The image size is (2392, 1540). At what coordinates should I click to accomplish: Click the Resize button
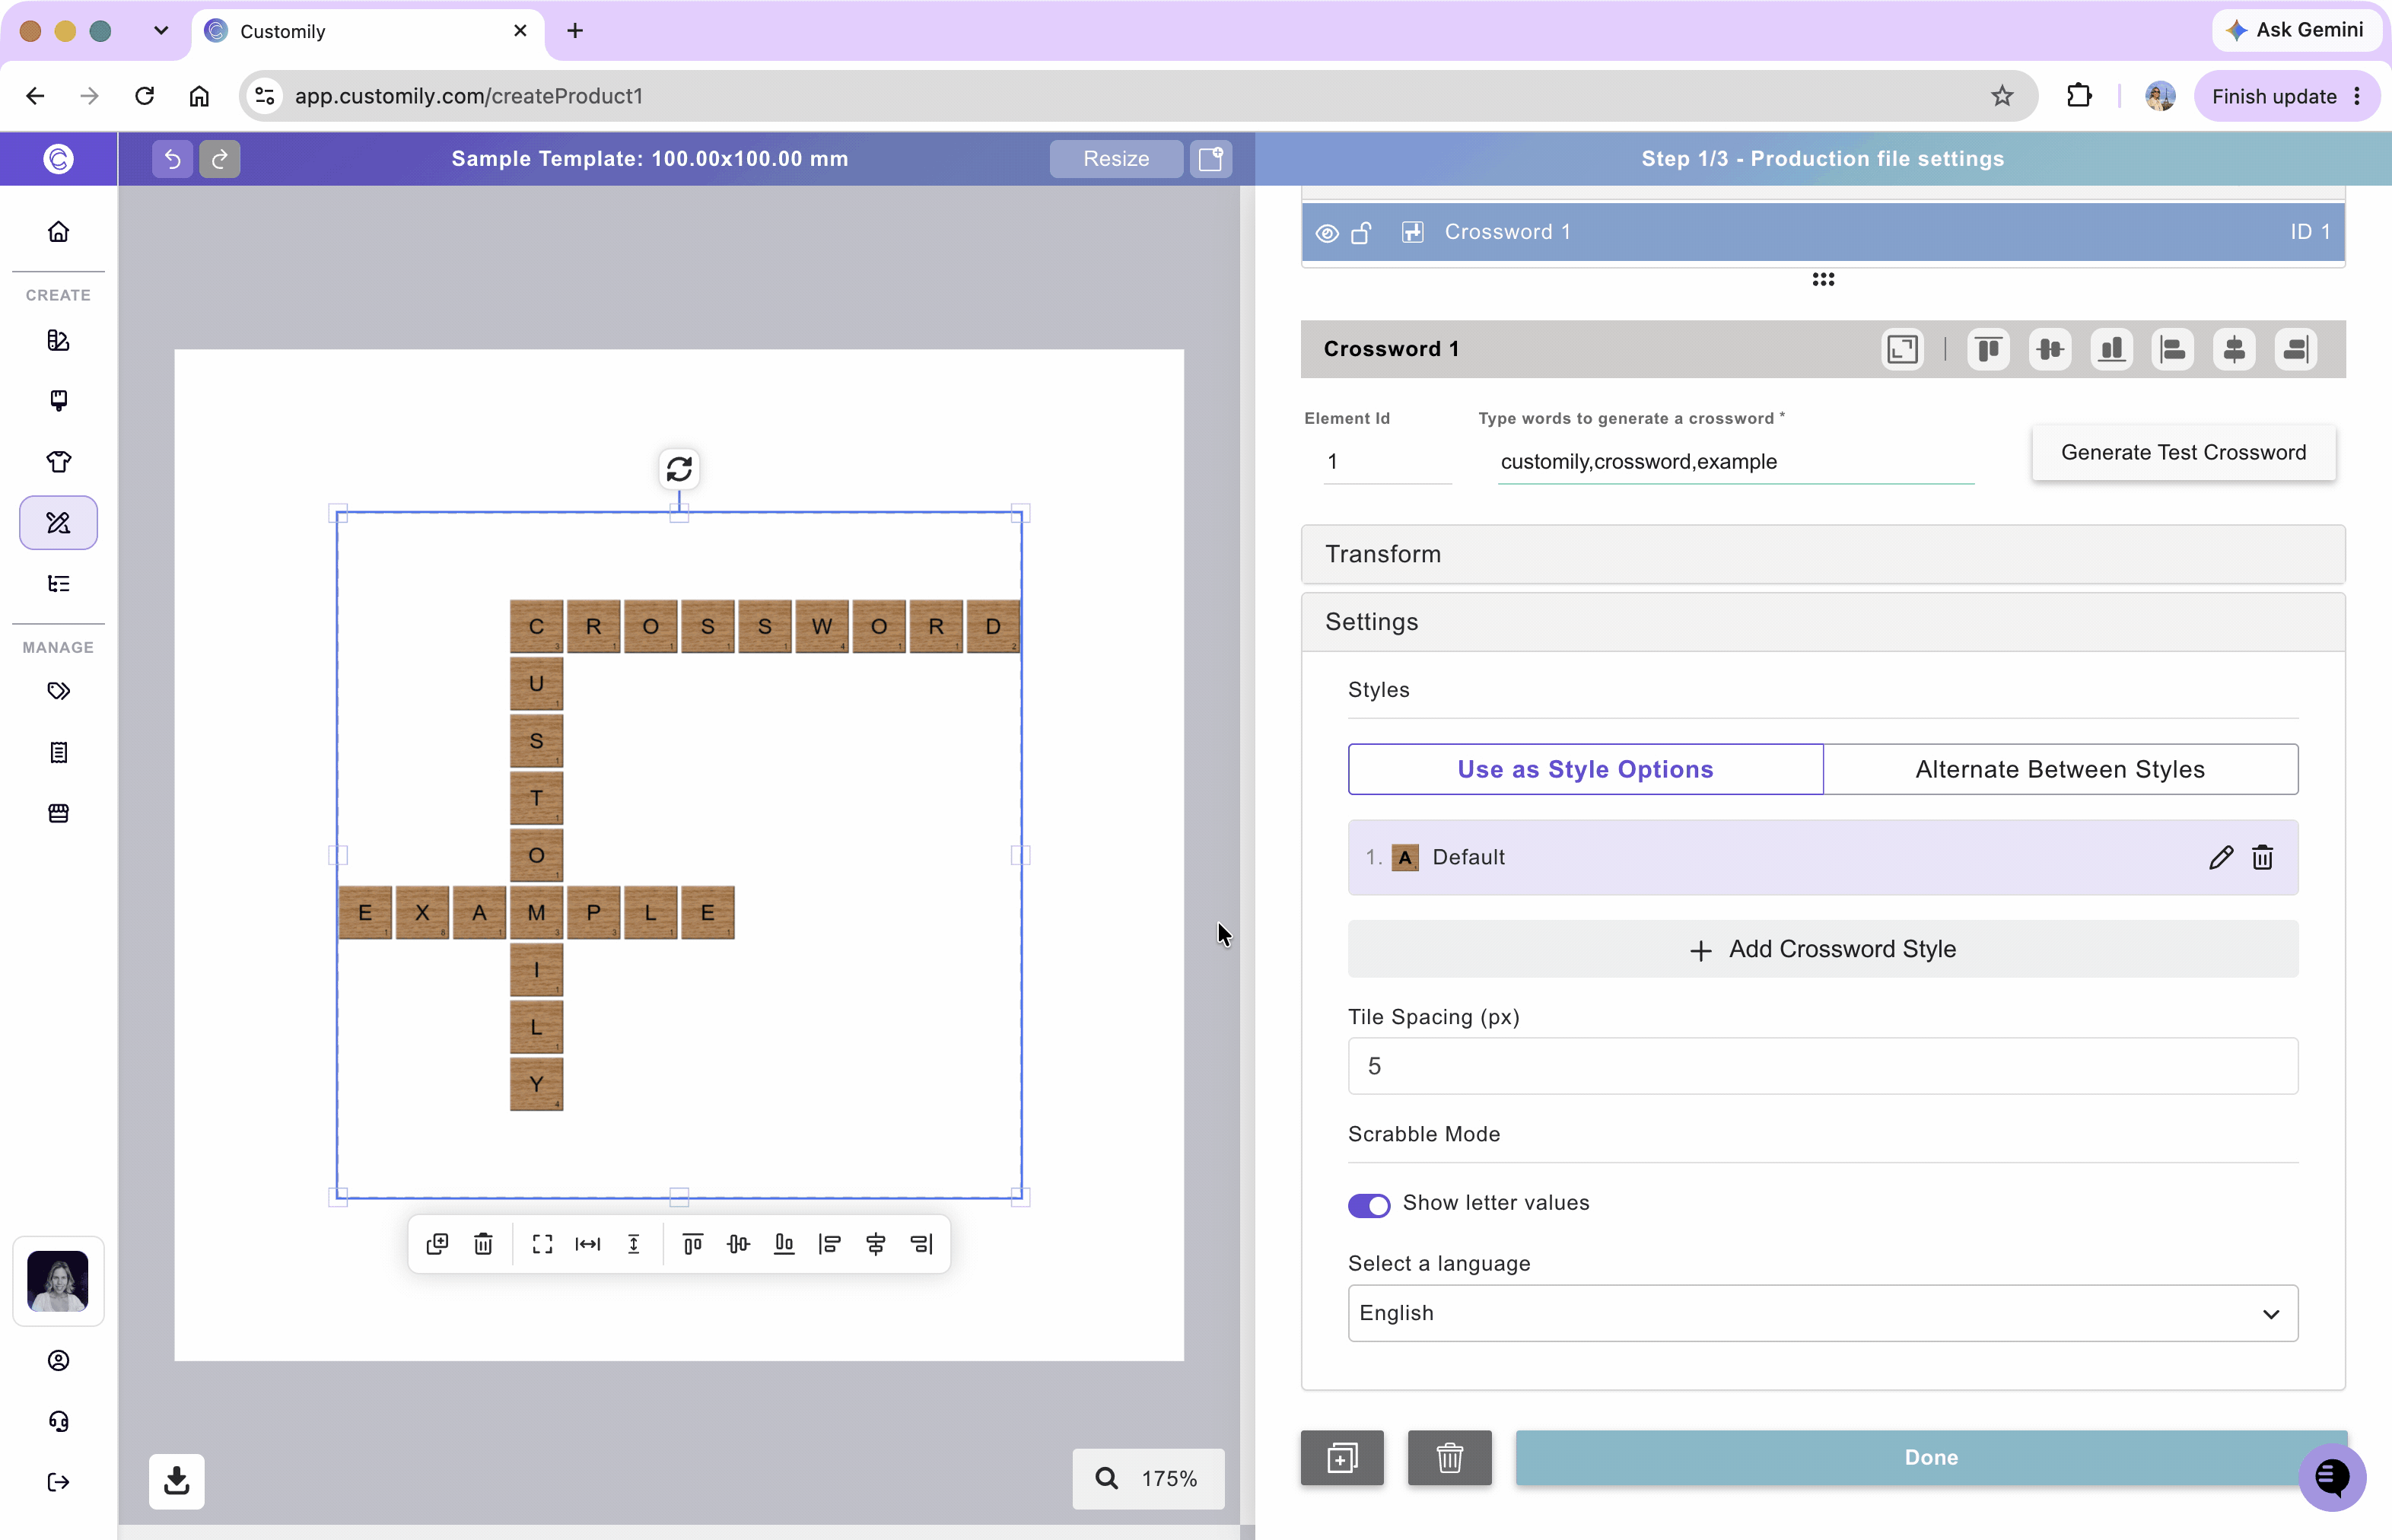[1116, 158]
